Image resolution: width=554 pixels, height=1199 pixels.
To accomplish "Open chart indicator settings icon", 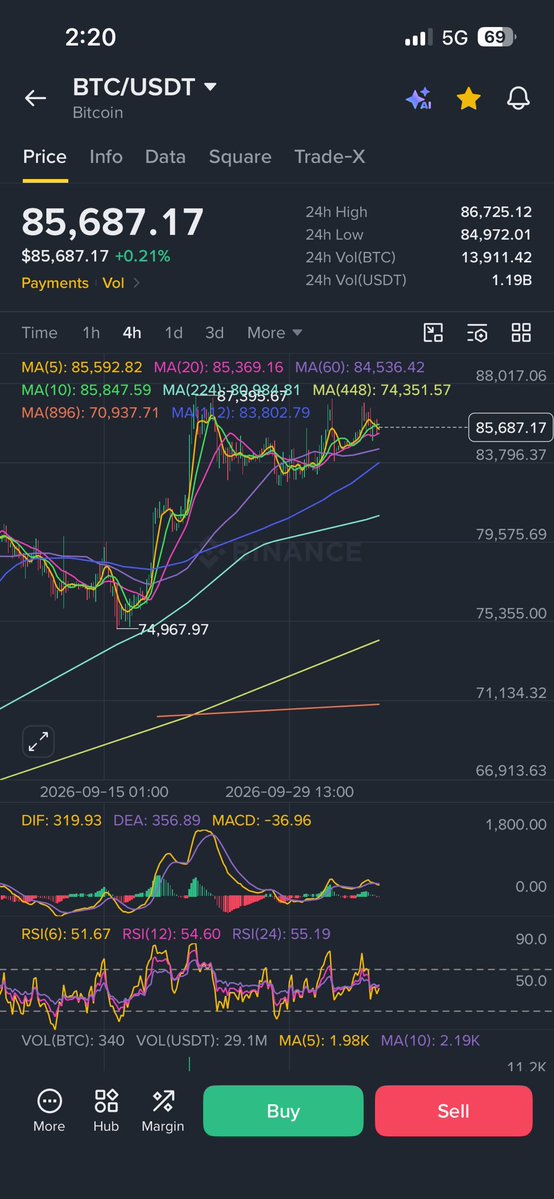I will (x=477, y=333).
